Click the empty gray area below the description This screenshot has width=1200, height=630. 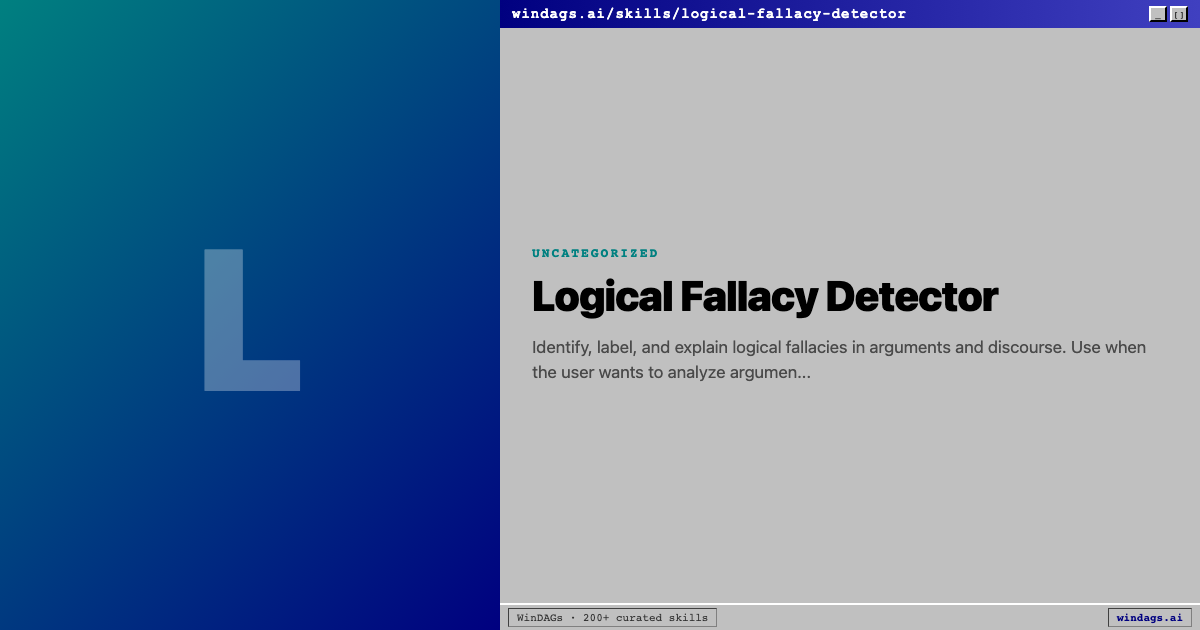tap(850, 490)
